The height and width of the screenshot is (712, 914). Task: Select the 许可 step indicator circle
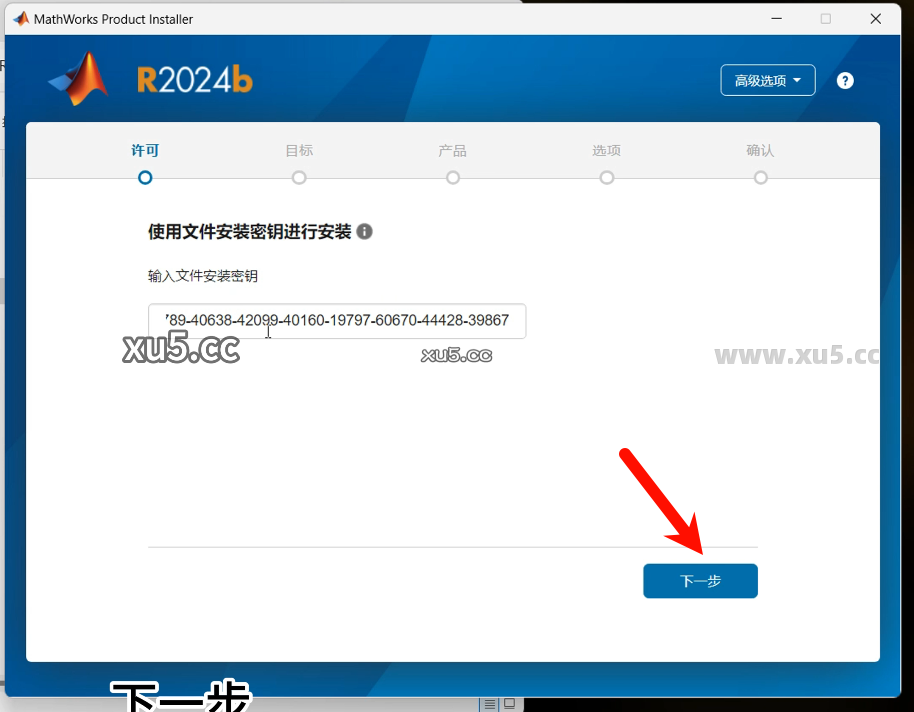[x=145, y=177]
